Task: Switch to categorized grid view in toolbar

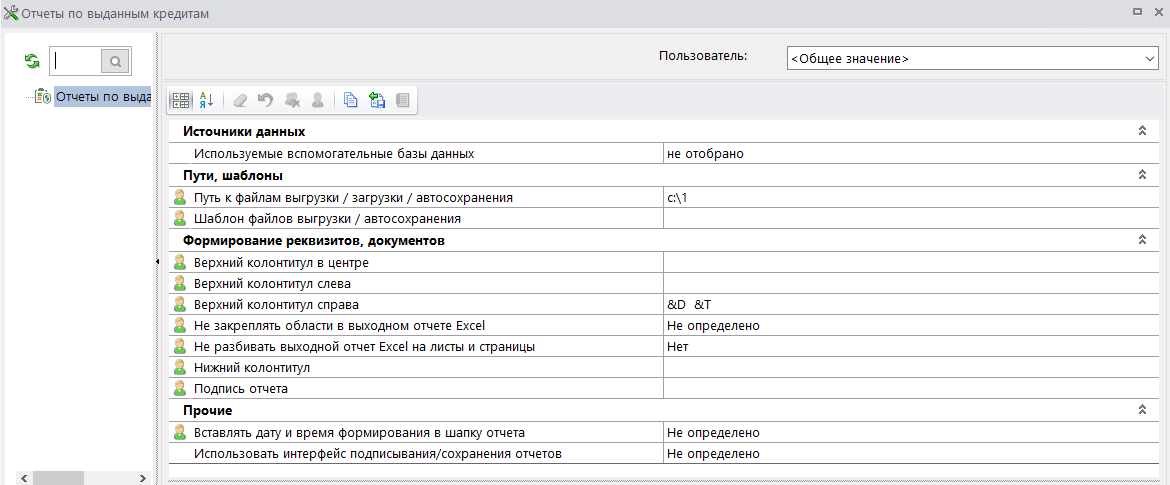Action: [x=181, y=100]
